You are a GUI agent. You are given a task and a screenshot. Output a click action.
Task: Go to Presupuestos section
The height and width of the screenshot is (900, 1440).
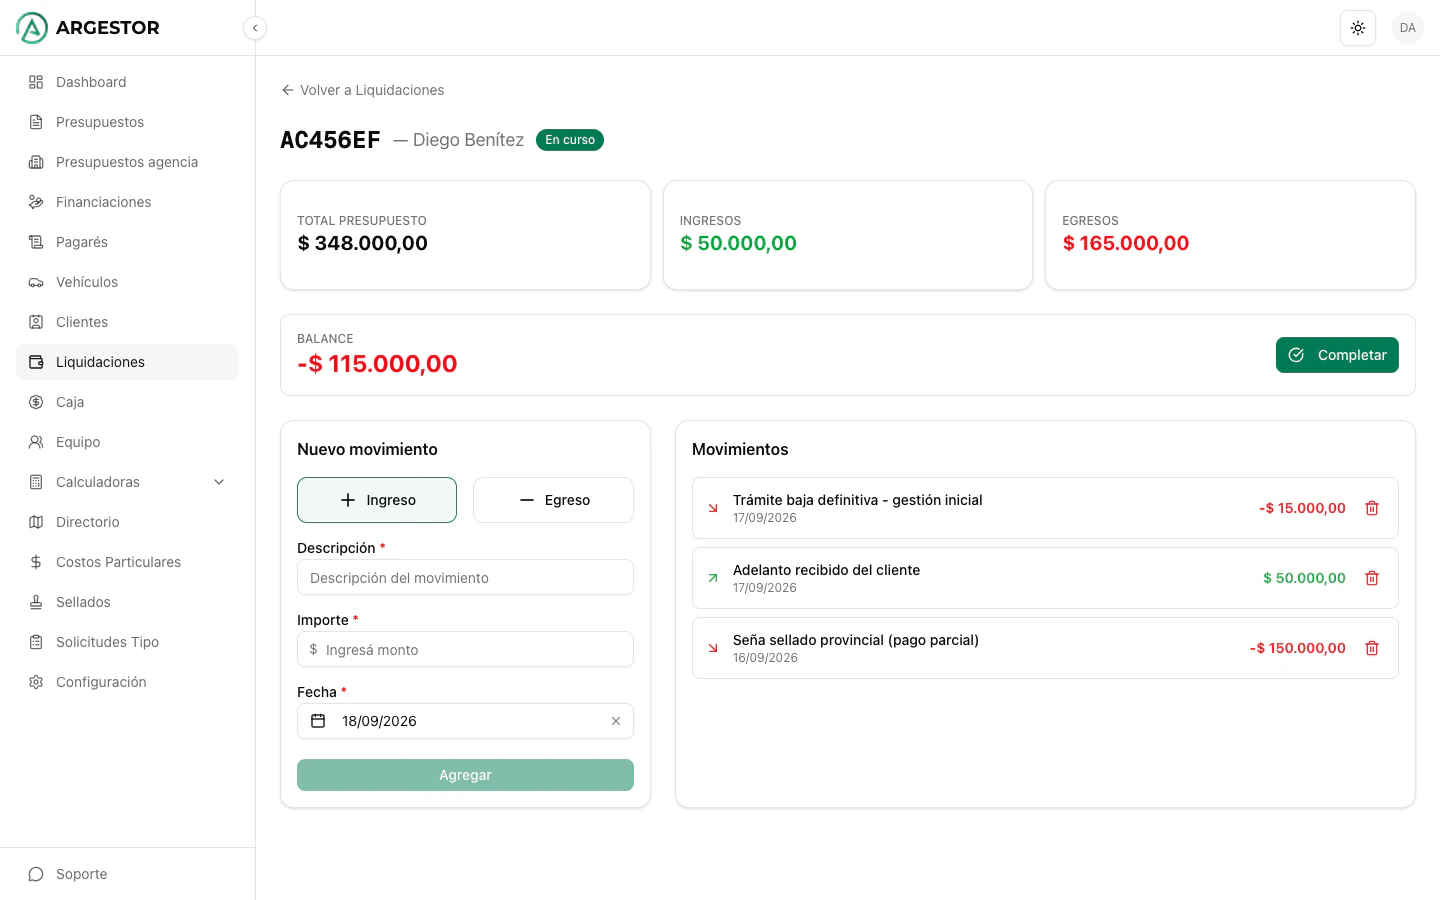pyautogui.click(x=127, y=122)
